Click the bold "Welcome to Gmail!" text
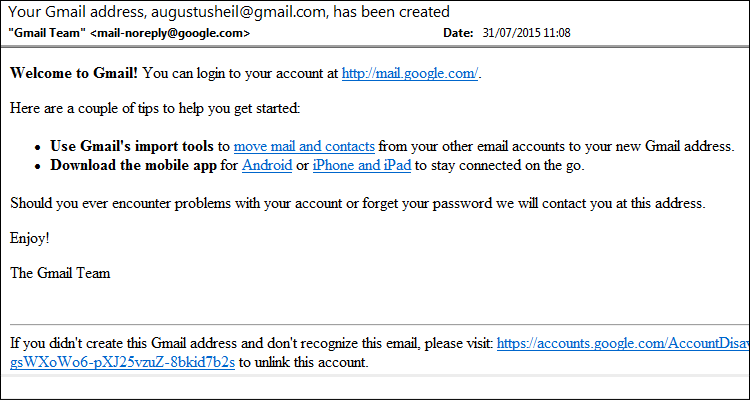The width and height of the screenshot is (750, 400). click(x=75, y=74)
